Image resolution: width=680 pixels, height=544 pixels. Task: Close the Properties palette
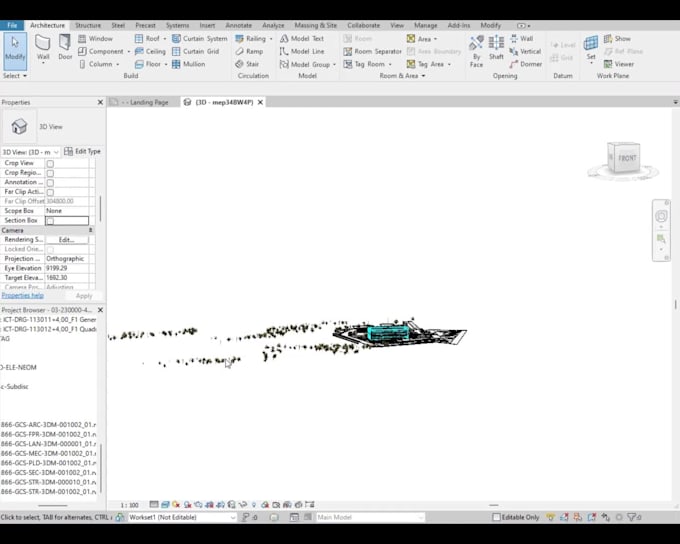pos(100,102)
